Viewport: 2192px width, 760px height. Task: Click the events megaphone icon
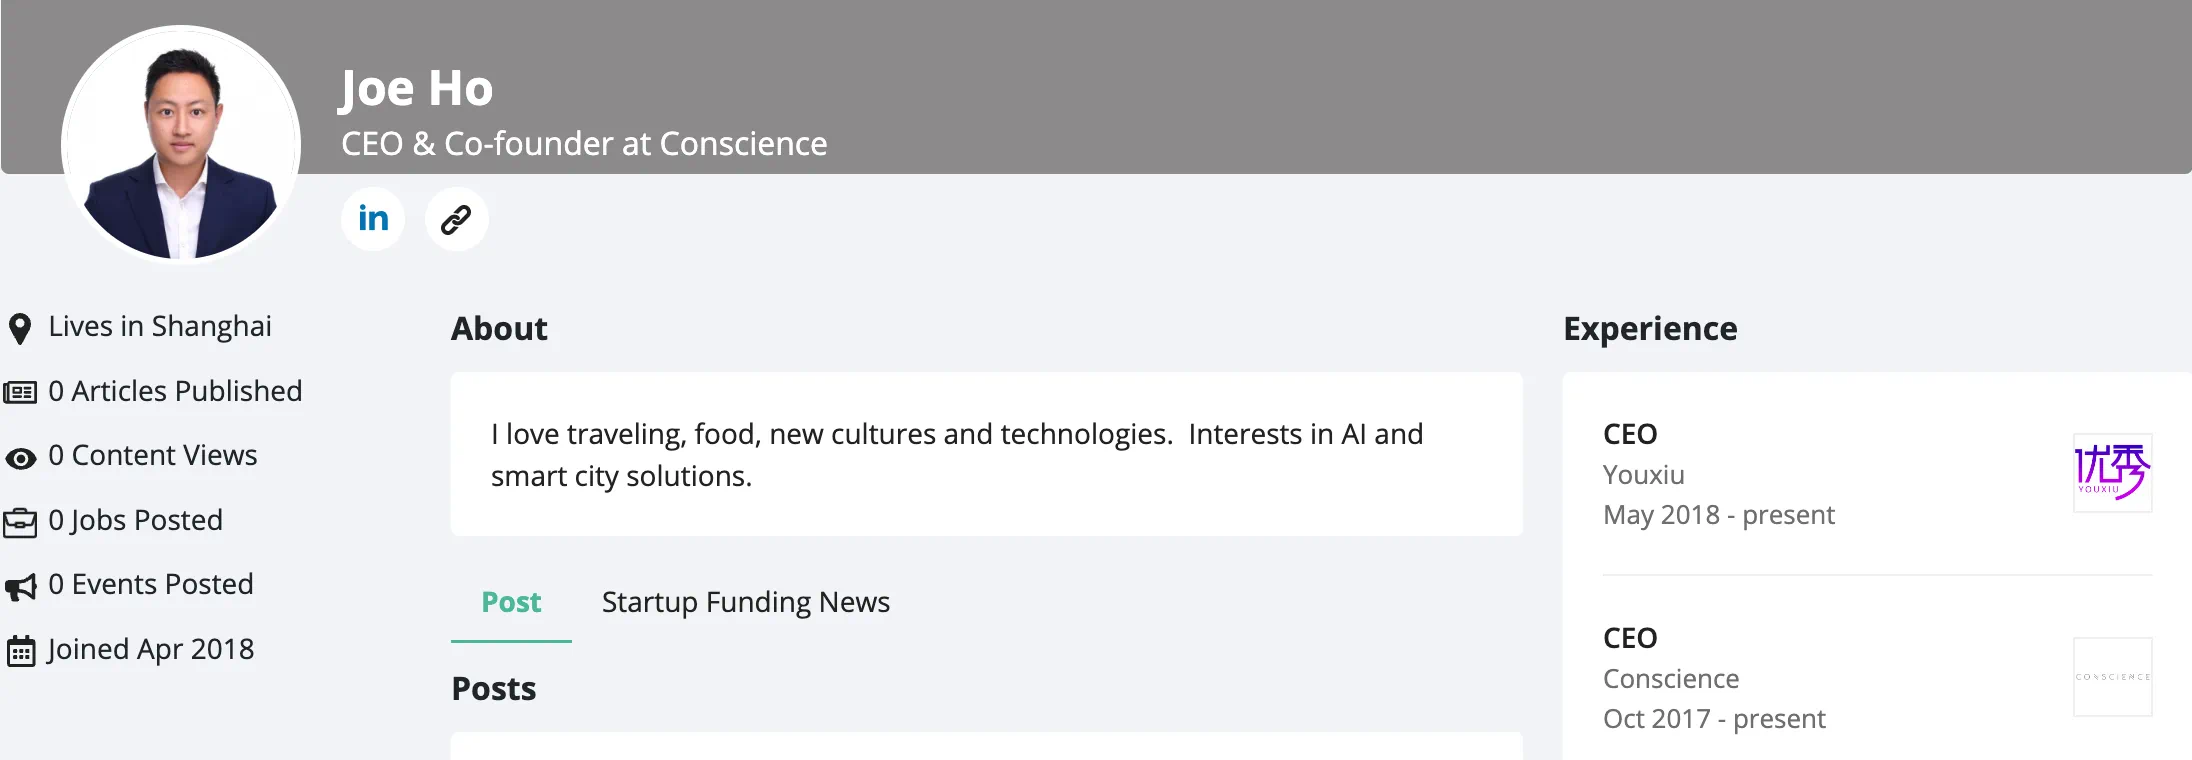[20, 587]
